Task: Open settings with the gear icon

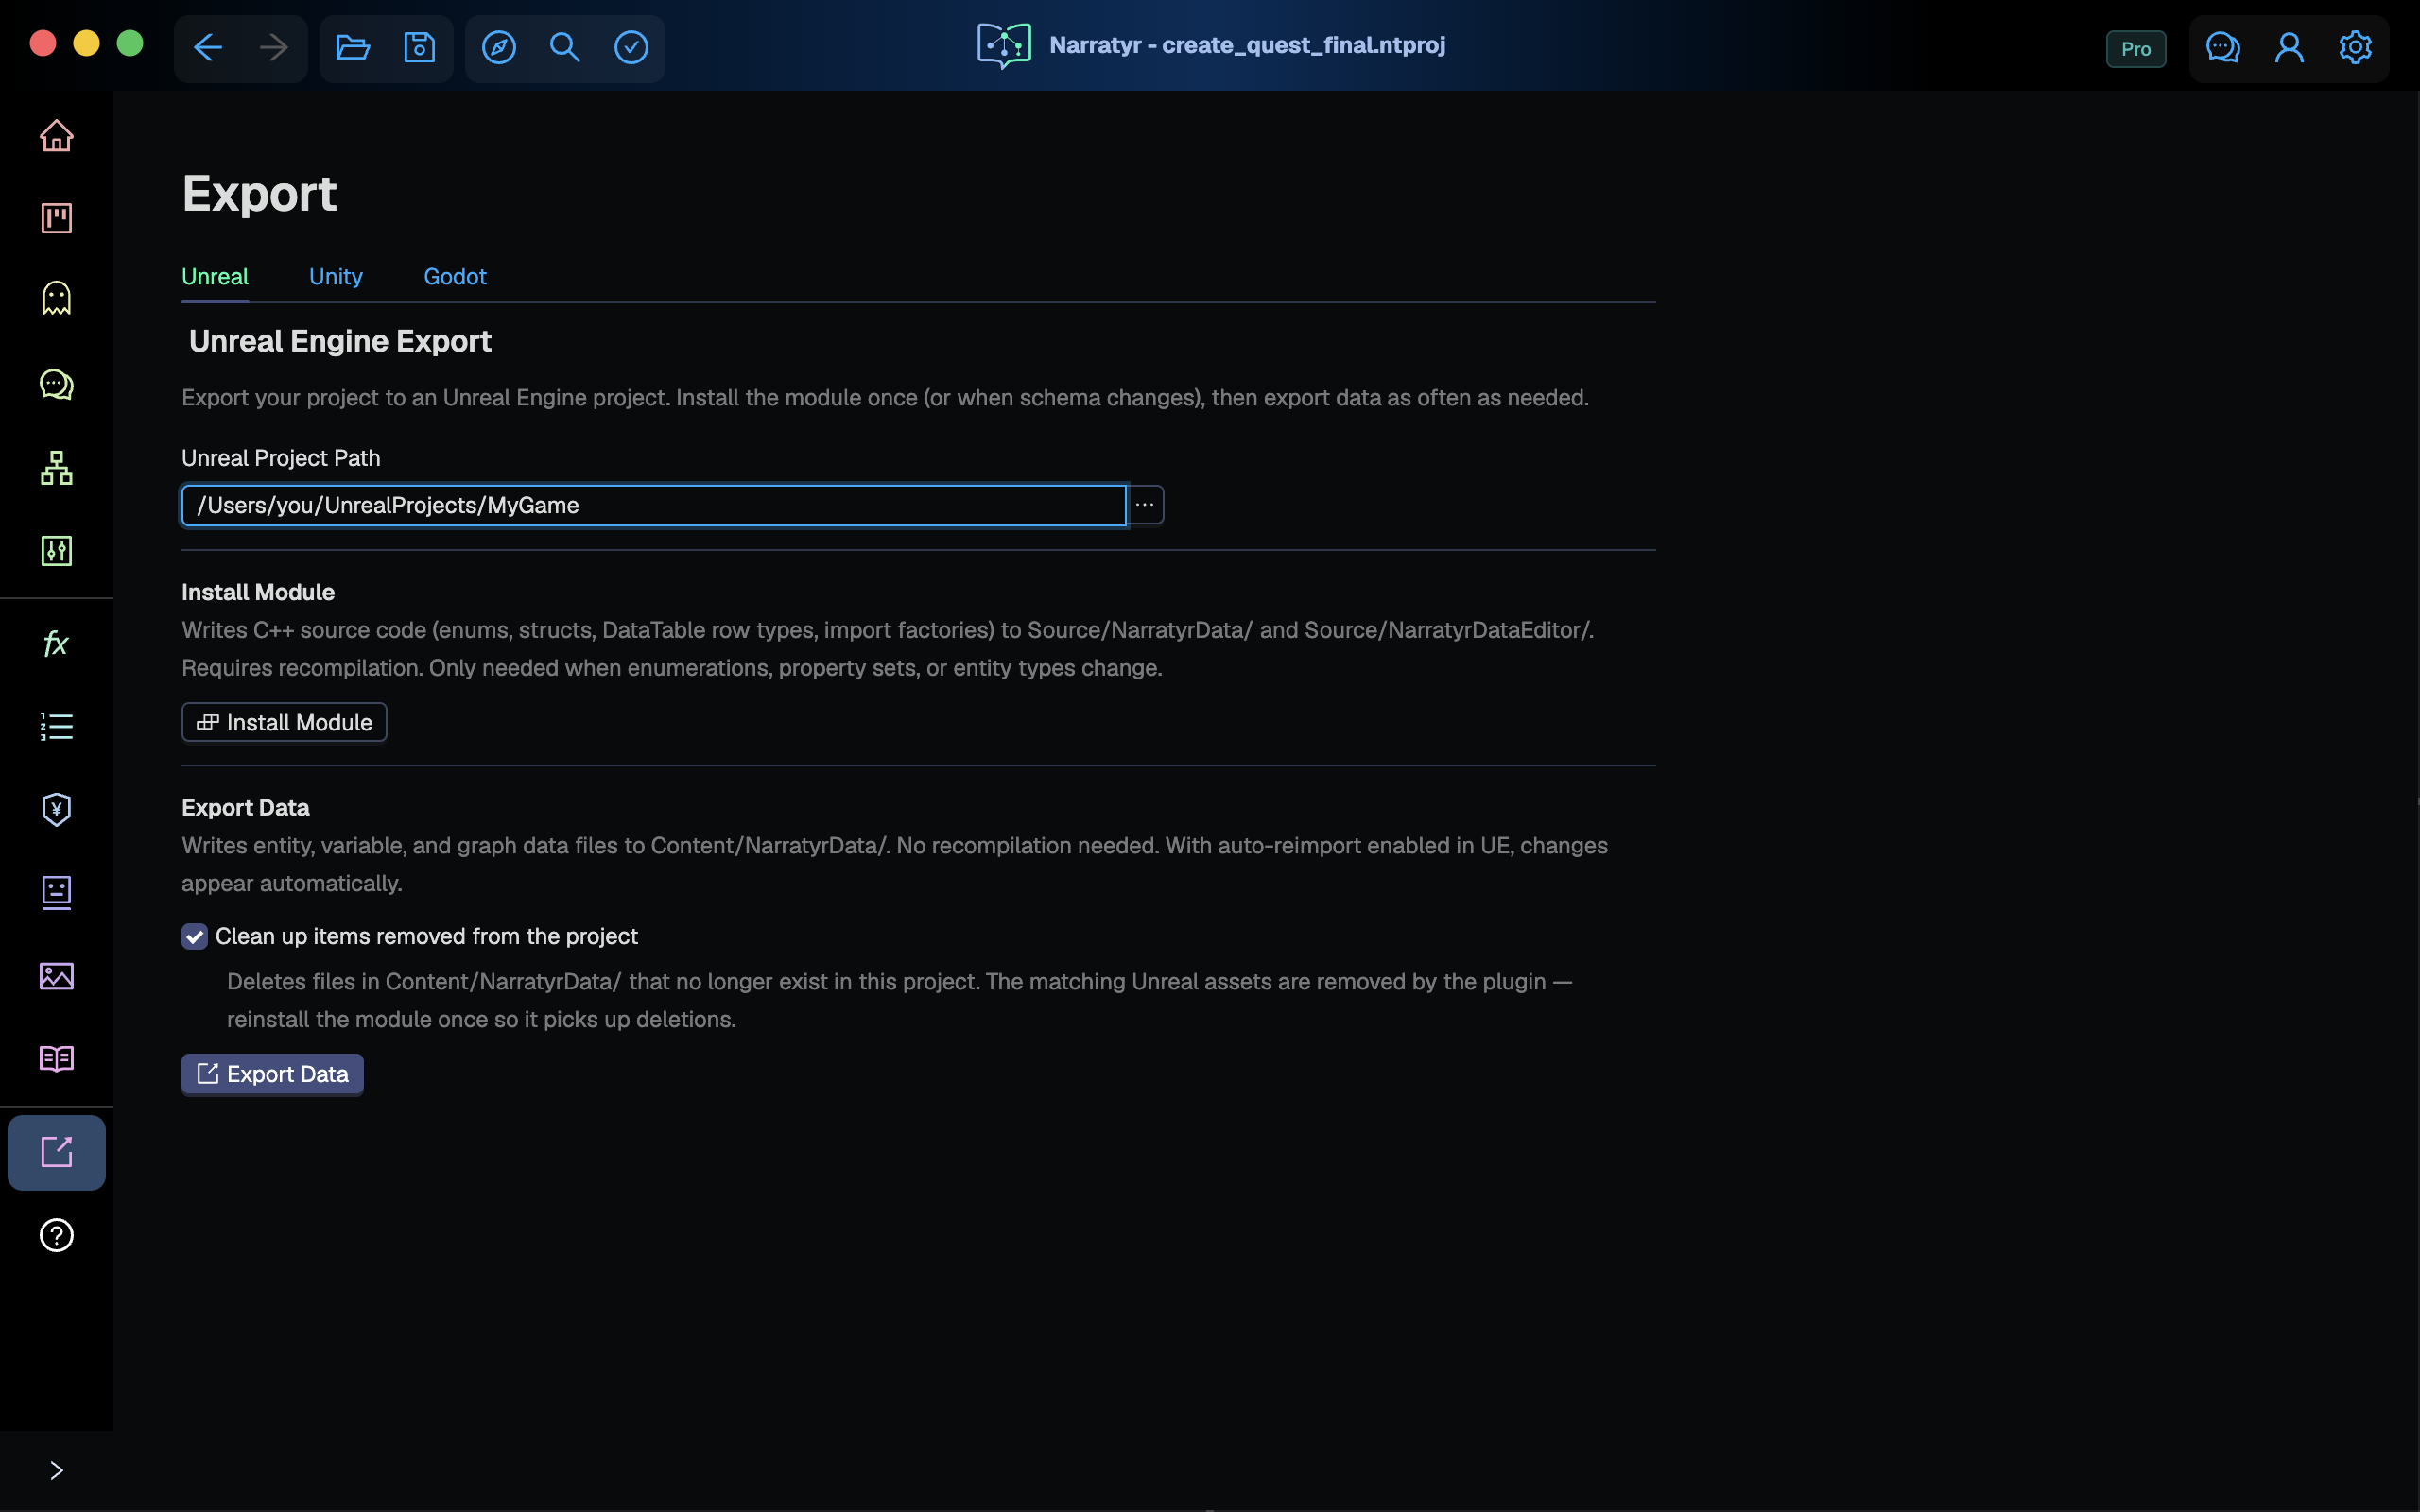Action: click(x=2355, y=47)
